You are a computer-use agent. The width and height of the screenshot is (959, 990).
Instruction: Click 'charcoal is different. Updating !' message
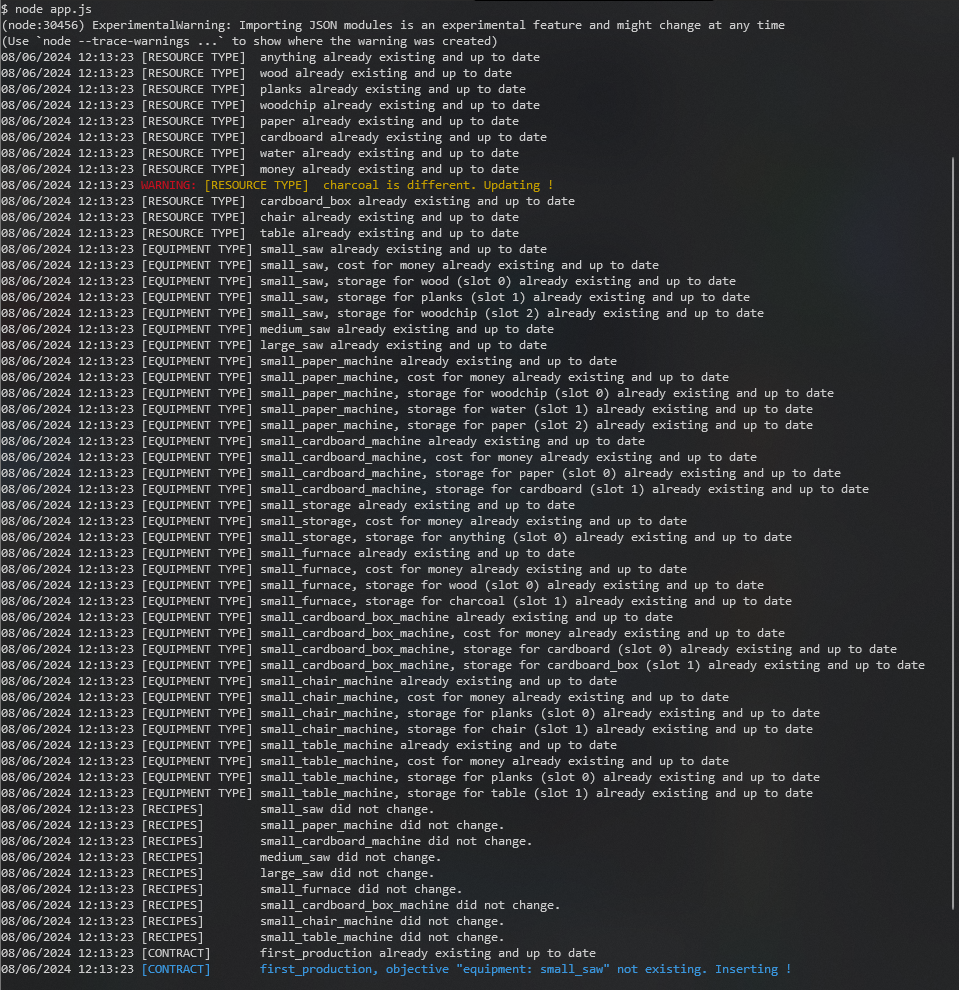coord(438,185)
